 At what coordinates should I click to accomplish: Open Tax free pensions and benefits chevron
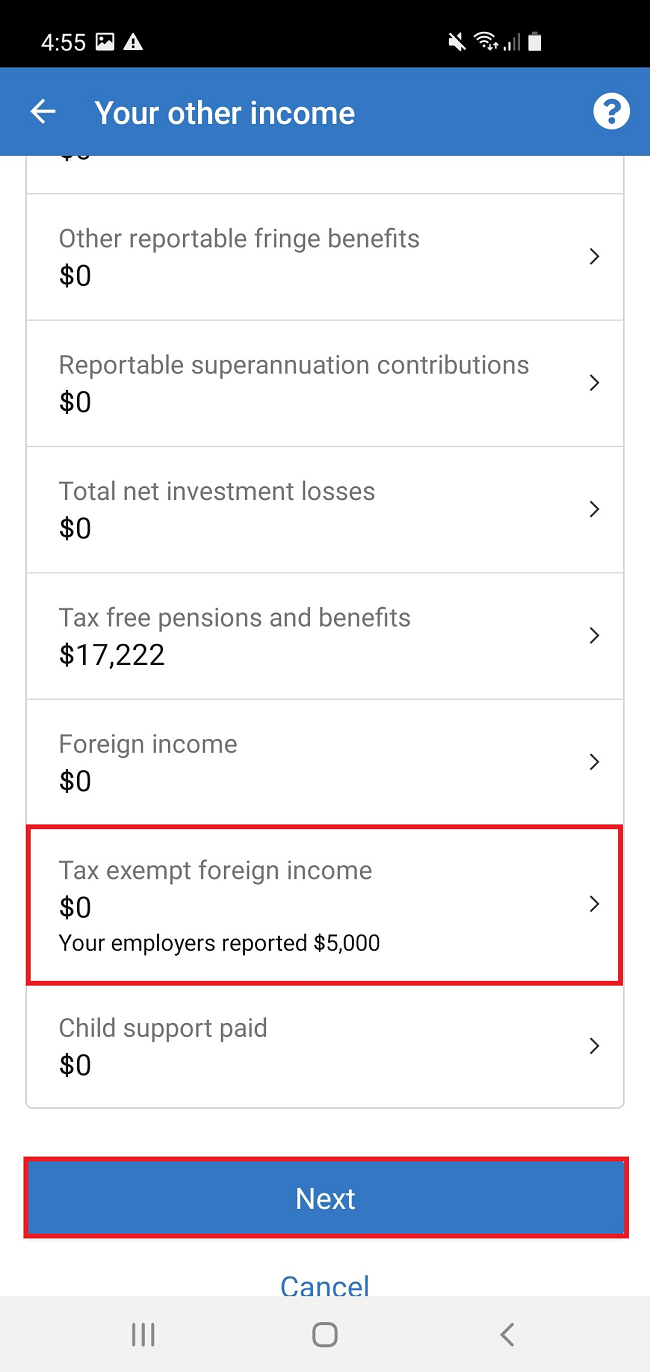click(594, 636)
